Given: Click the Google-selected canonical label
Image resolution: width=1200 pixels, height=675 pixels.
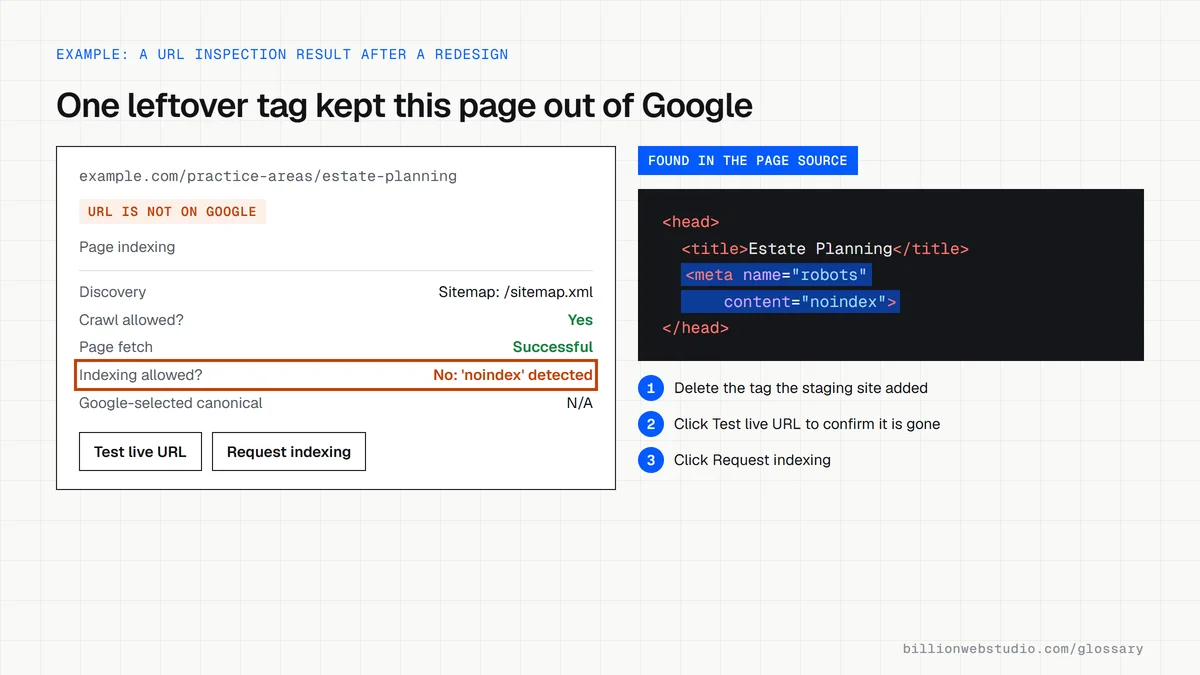Looking at the screenshot, I should 170,403.
